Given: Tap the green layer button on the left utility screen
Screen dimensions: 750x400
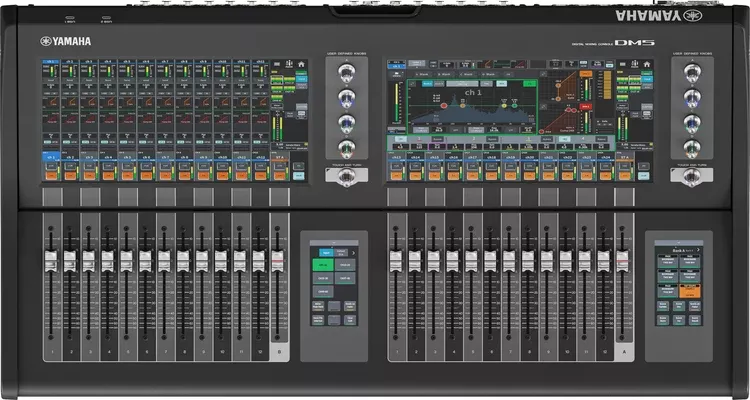Looking at the screenshot, I should tap(323, 265).
